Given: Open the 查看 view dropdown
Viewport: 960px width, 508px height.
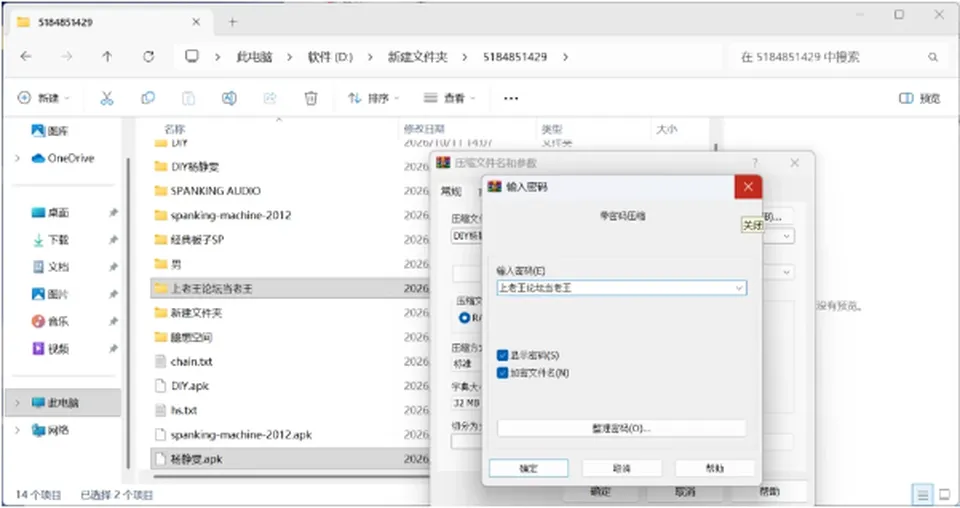Looking at the screenshot, I should tap(449, 98).
